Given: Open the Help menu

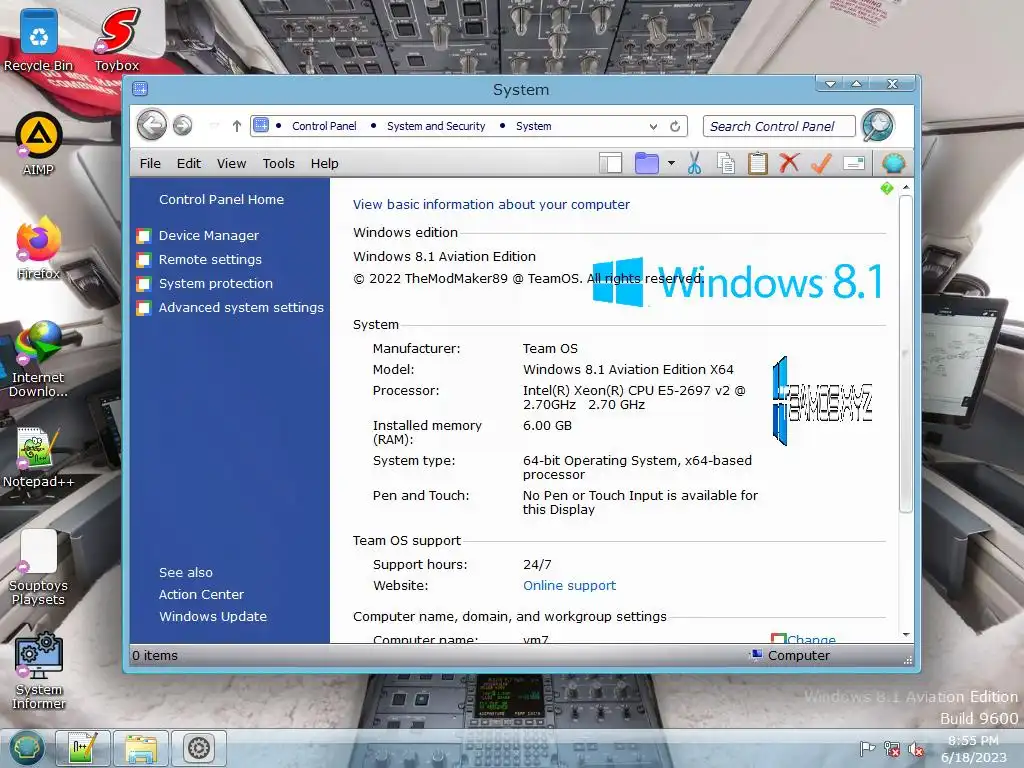Looking at the screenshot, I should click(x=325, y=163).
